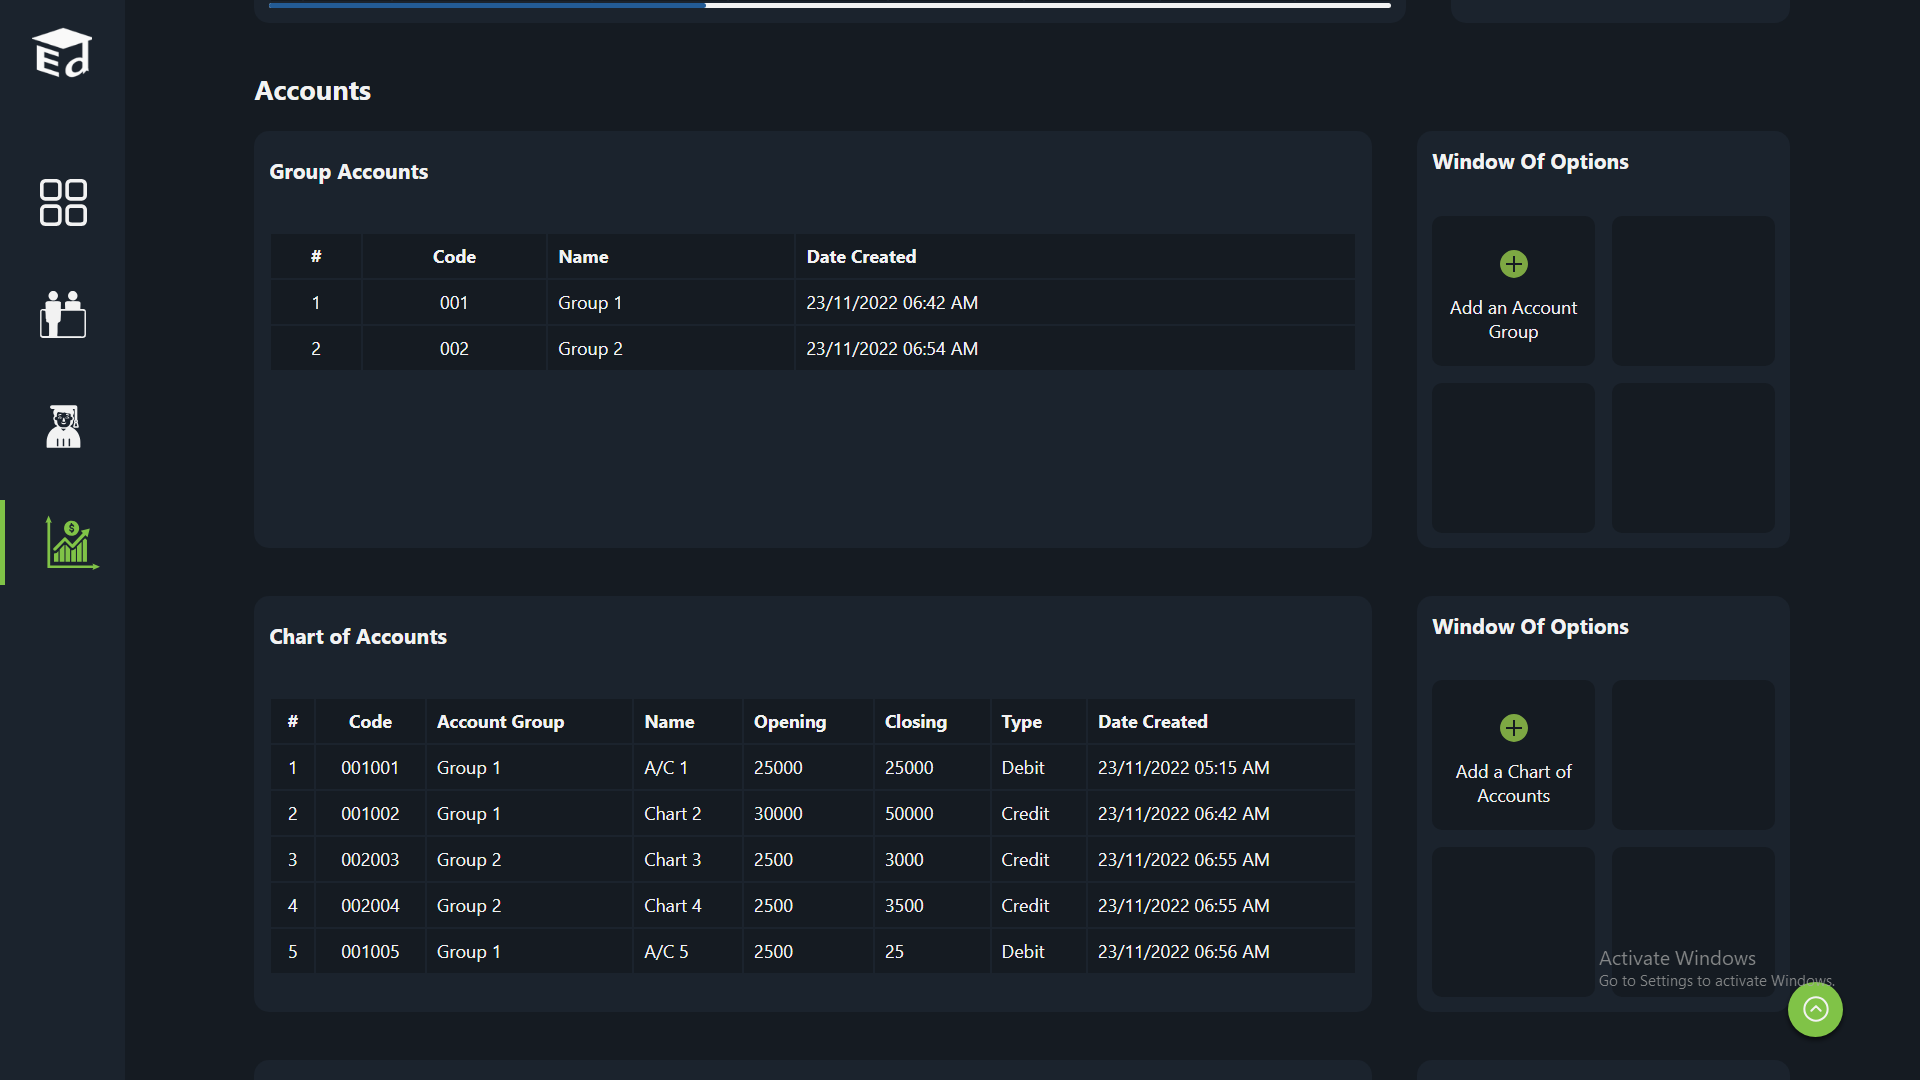This screenshot has height=1080, width=1920.
Task: Open the student graduate sidebar icon
Action: click(63, 427)
